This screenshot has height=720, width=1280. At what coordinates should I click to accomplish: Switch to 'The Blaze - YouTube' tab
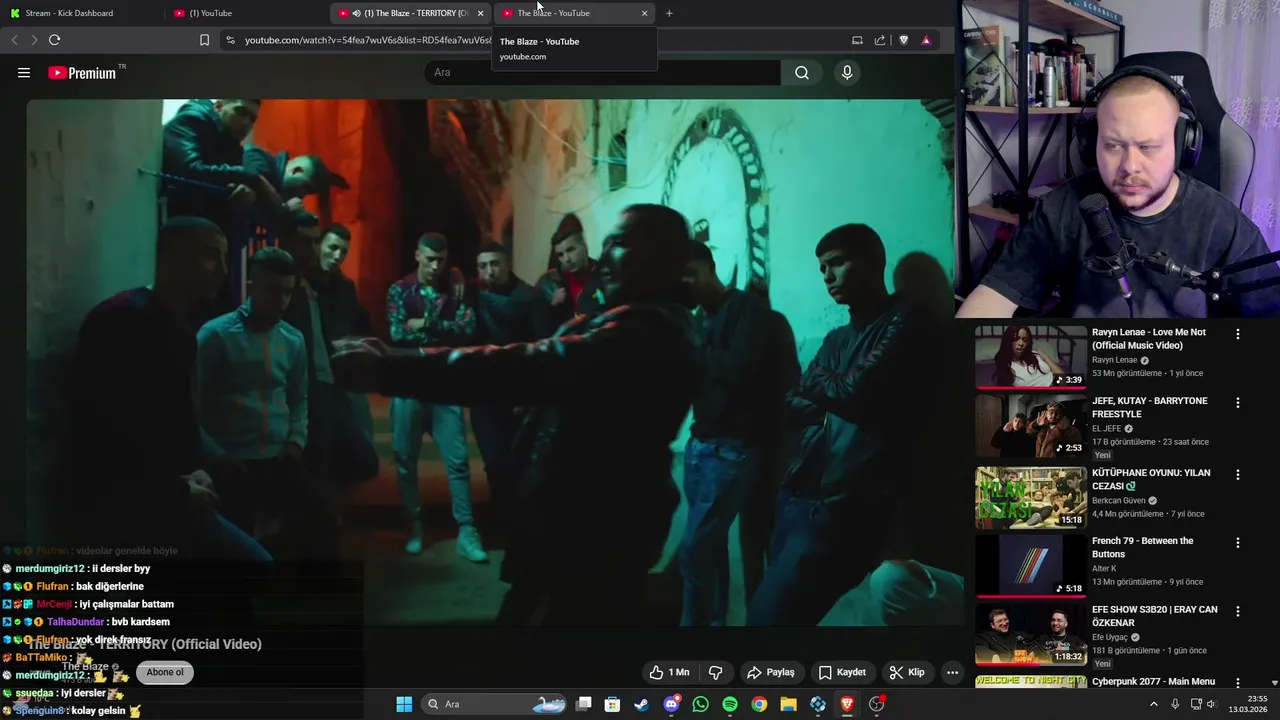(x=573, y=13)
